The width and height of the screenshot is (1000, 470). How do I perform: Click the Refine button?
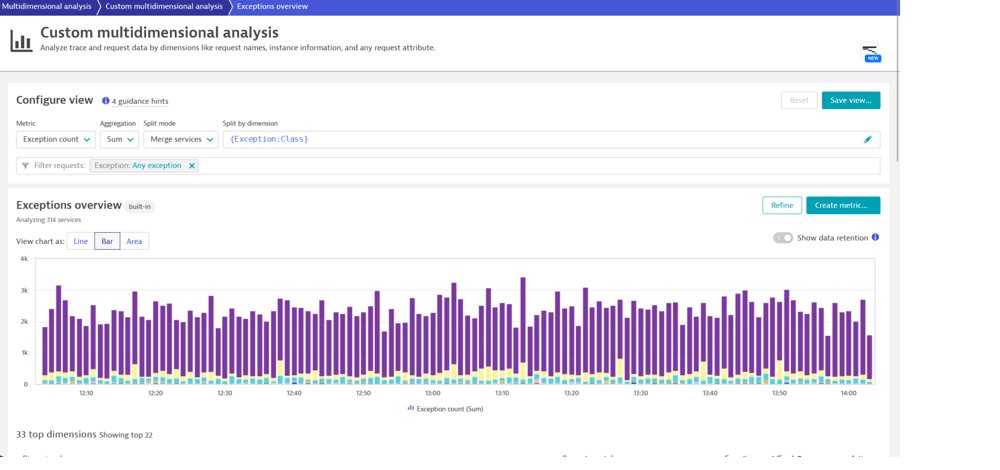point(782,205)
